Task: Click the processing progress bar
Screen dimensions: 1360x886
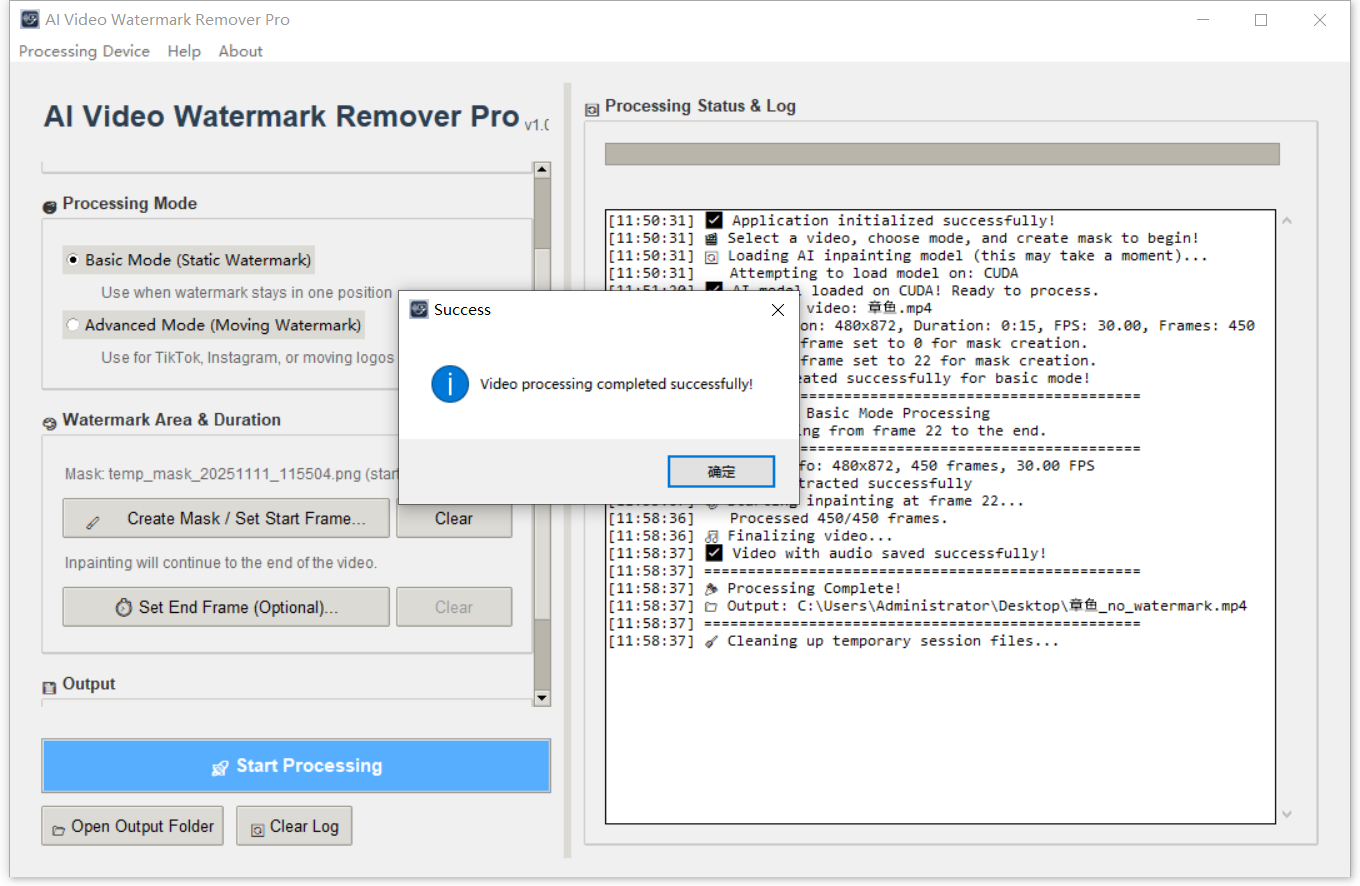Action: 941,154
